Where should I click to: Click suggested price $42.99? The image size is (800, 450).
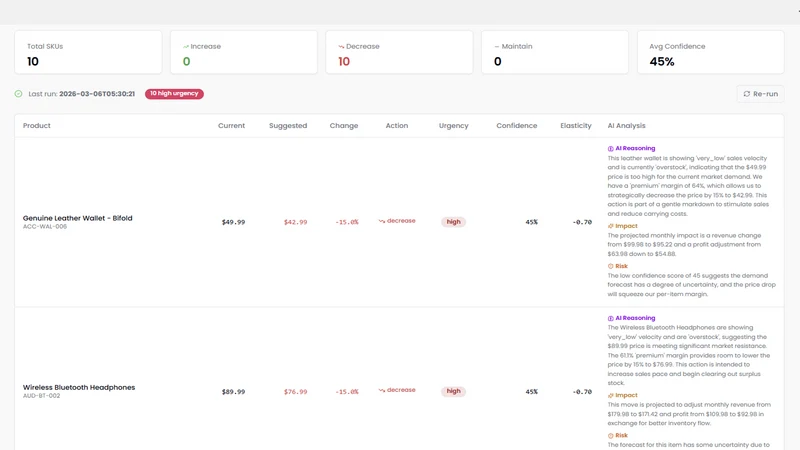point(295,222)
